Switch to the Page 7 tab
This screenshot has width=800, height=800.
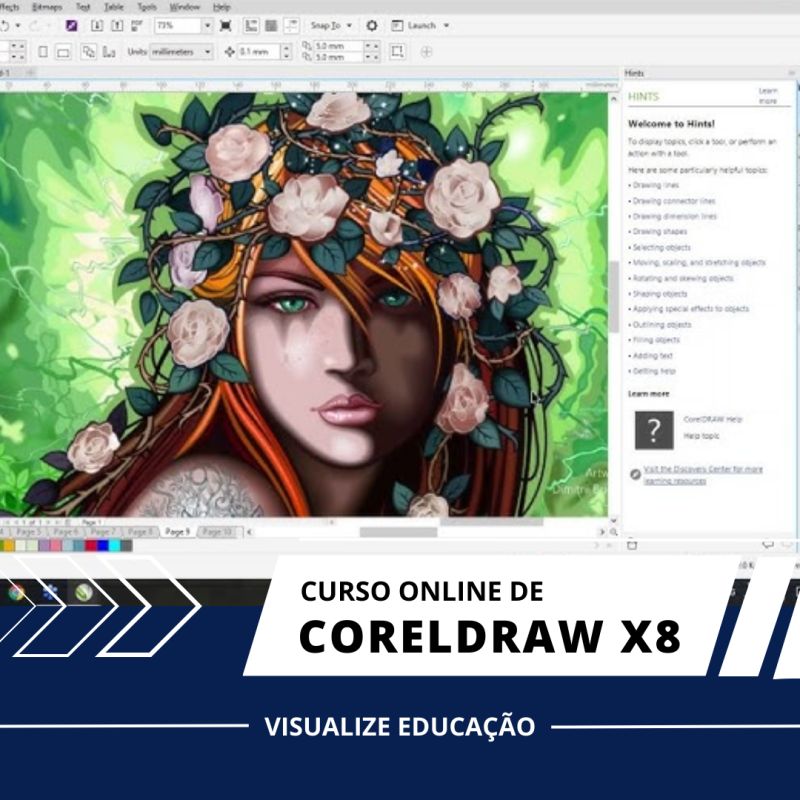[x=103, y=532]
